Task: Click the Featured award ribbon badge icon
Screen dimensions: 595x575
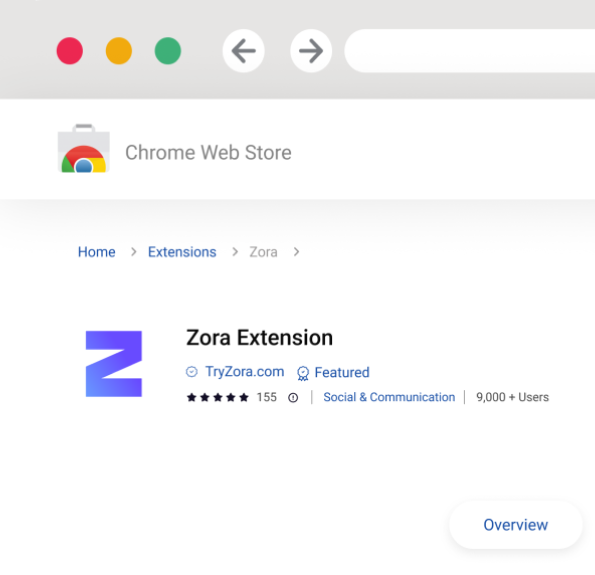Action: 303,373
